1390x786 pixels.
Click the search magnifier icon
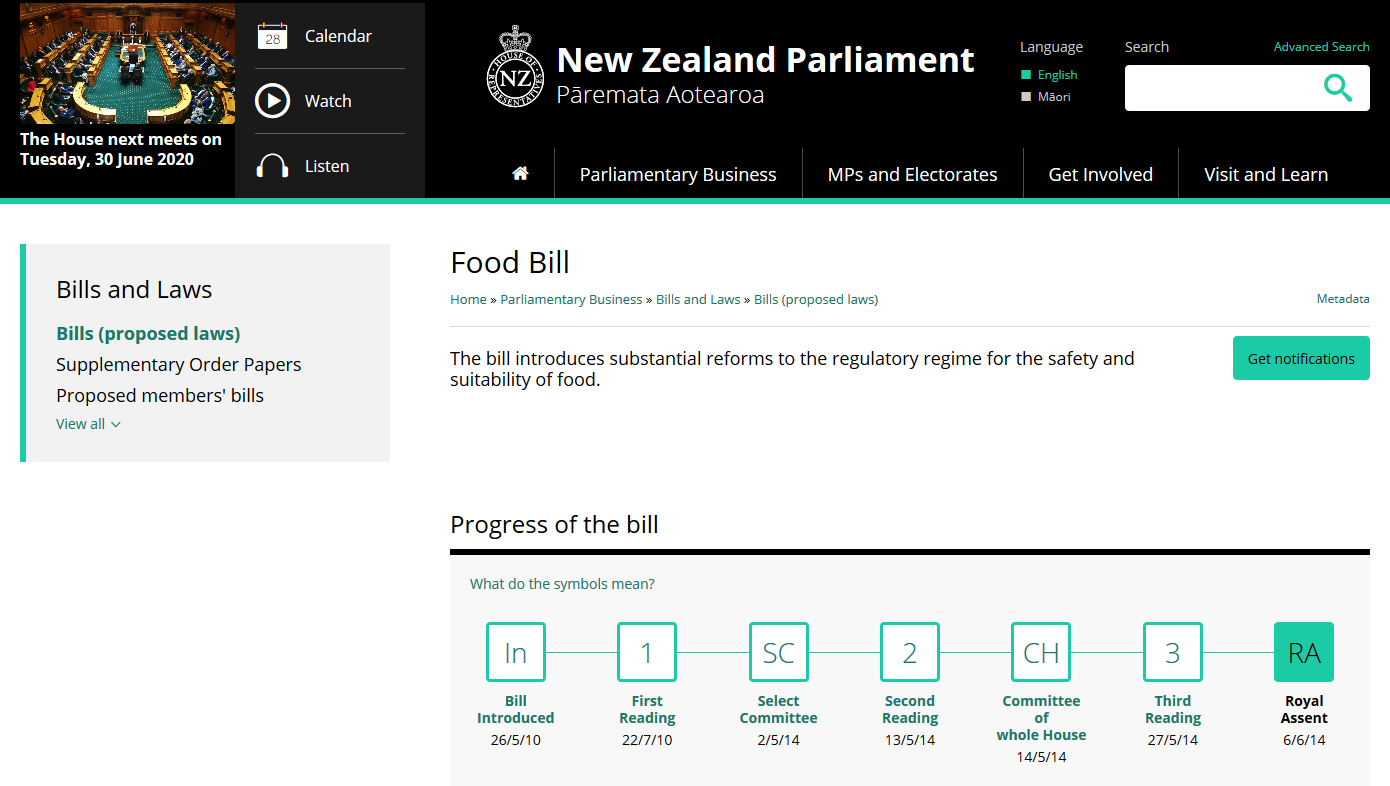1337,88
